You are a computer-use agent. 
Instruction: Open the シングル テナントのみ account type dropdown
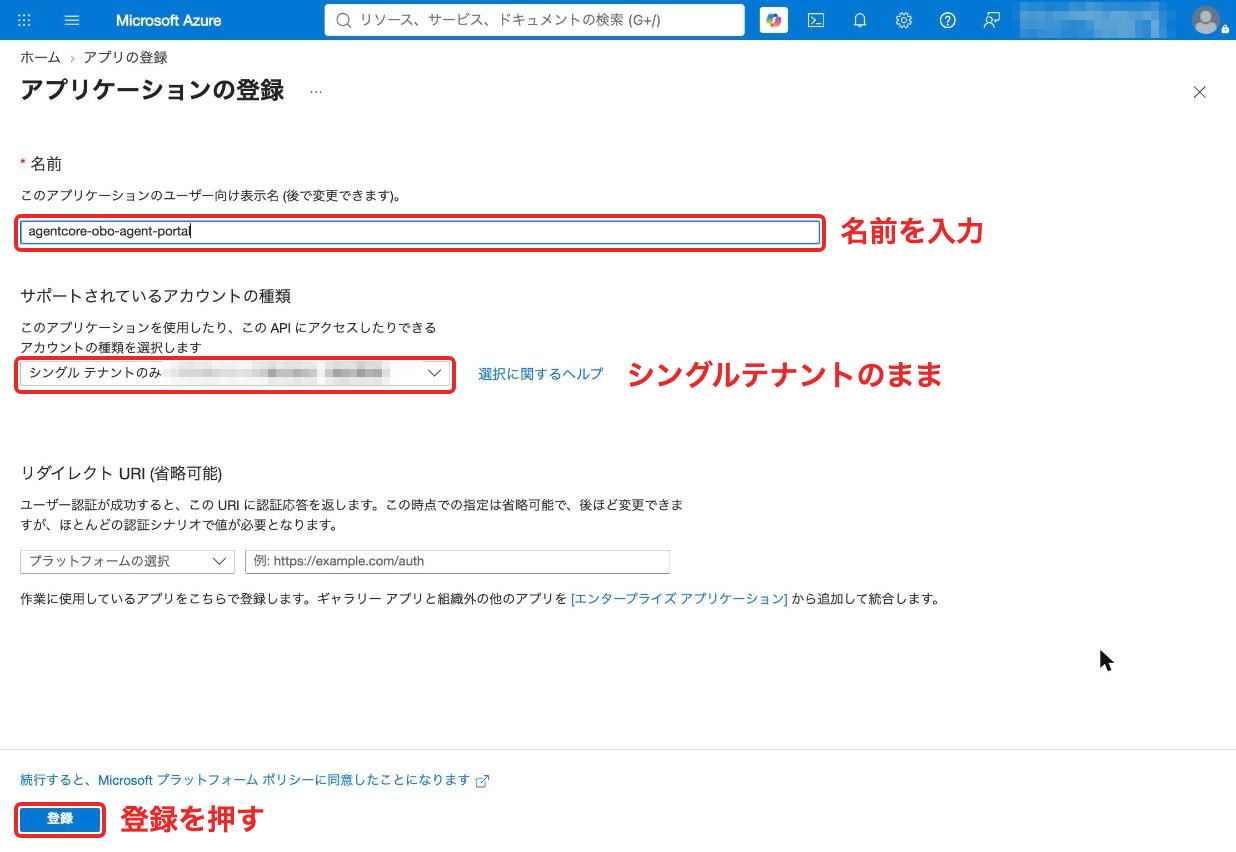click(235, 373)
